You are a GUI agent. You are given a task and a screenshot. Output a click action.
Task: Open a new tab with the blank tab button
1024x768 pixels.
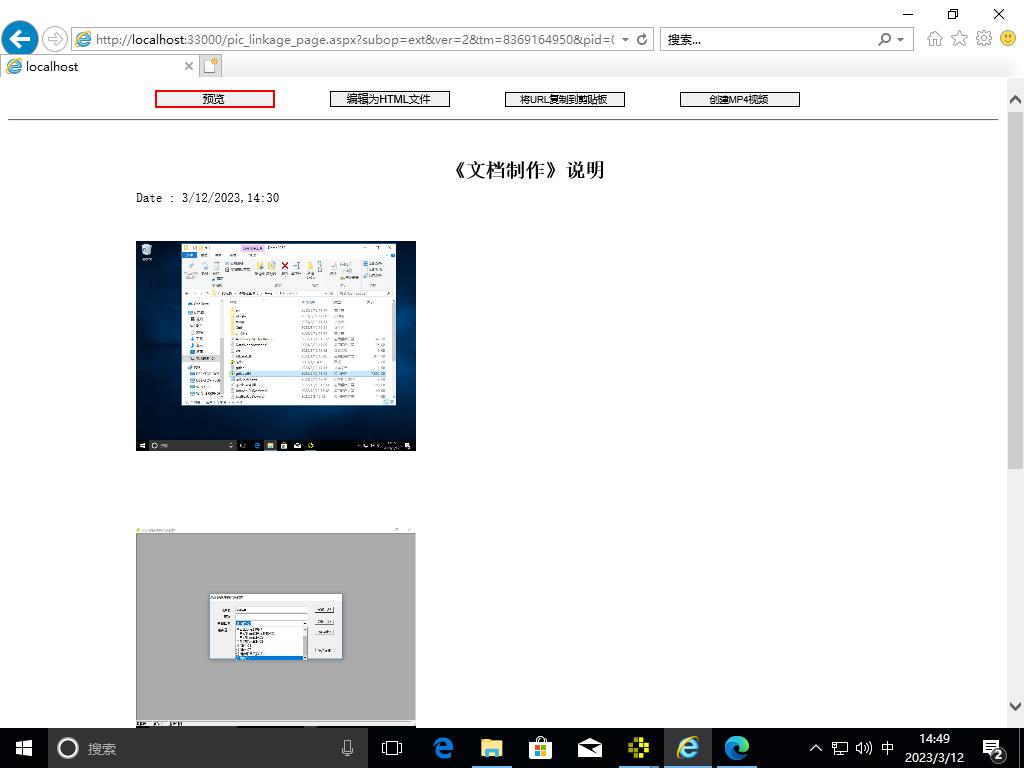point(210,66)
